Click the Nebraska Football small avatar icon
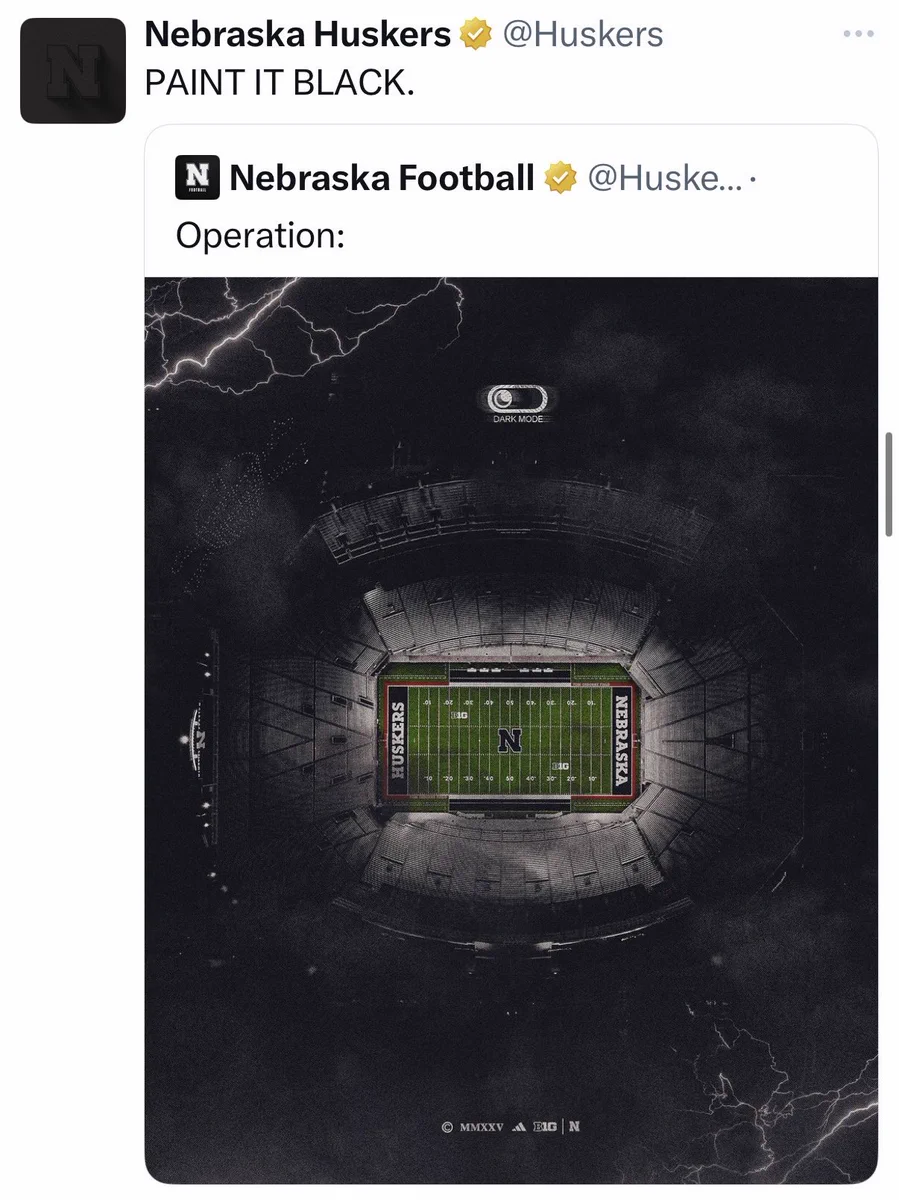Screen dimensions: 899x1200 (197, 177)
